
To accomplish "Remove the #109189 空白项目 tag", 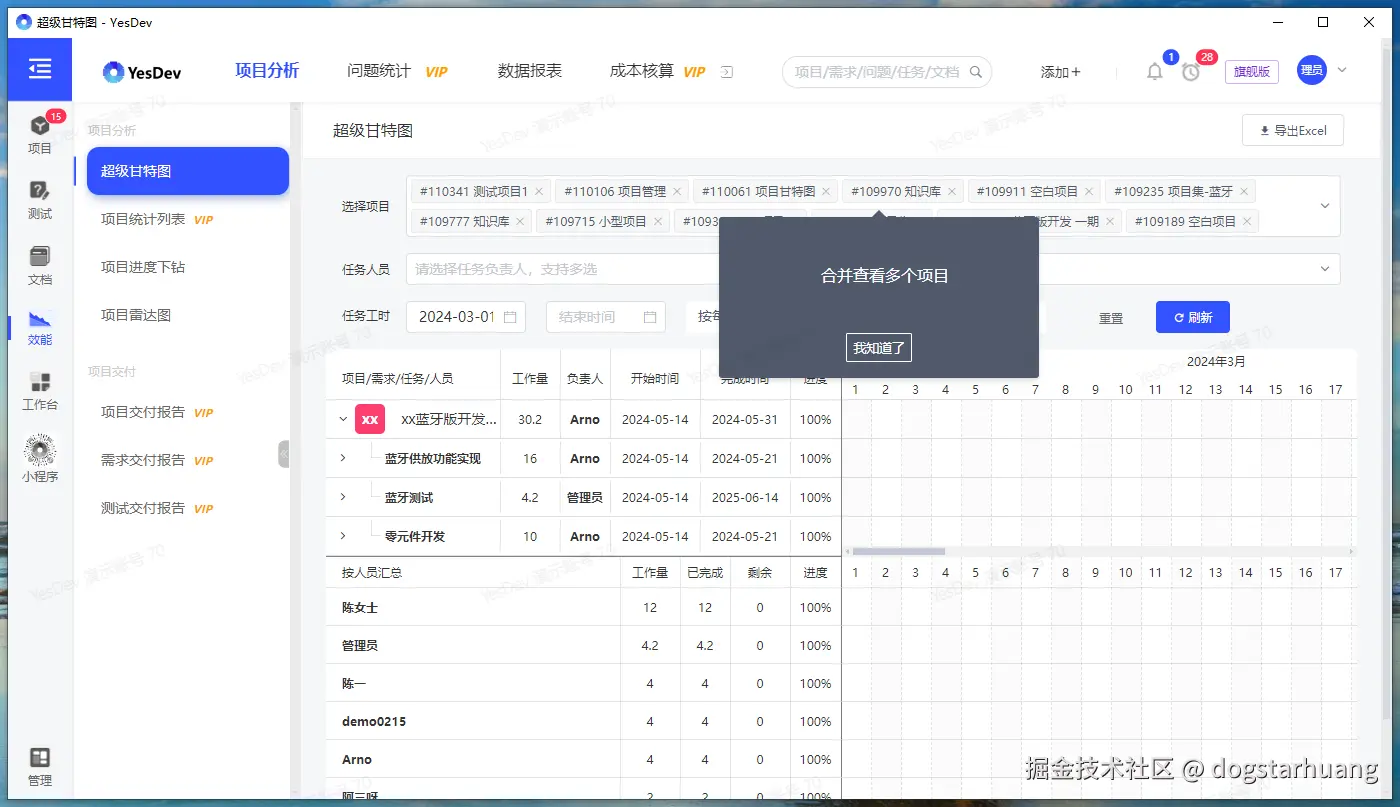I will point(1247,222).
